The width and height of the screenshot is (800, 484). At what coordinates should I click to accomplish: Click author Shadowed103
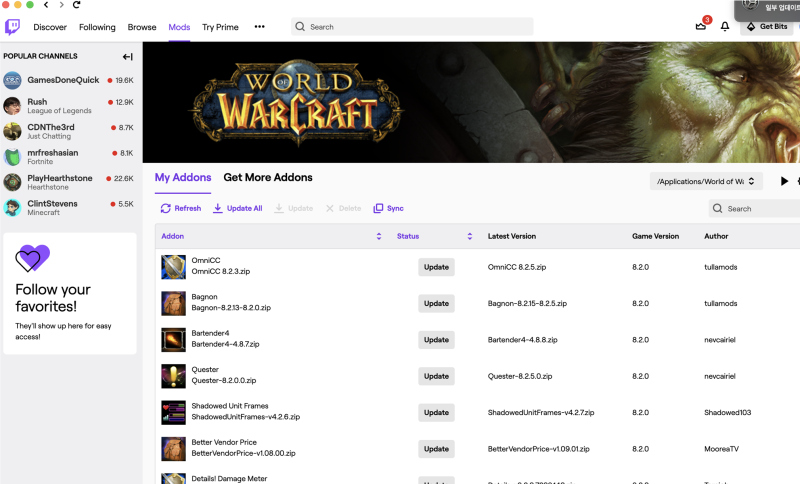728,413
